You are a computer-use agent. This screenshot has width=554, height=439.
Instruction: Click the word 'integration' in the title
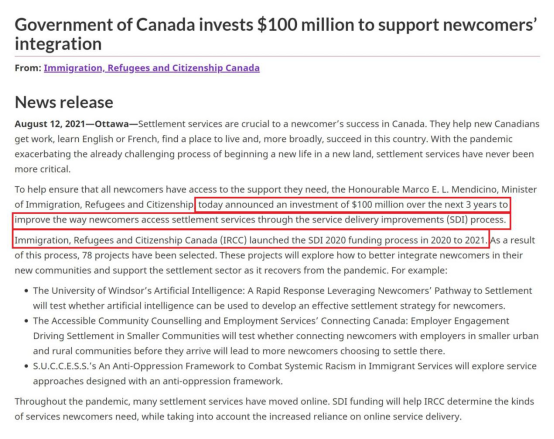point(58,44)
